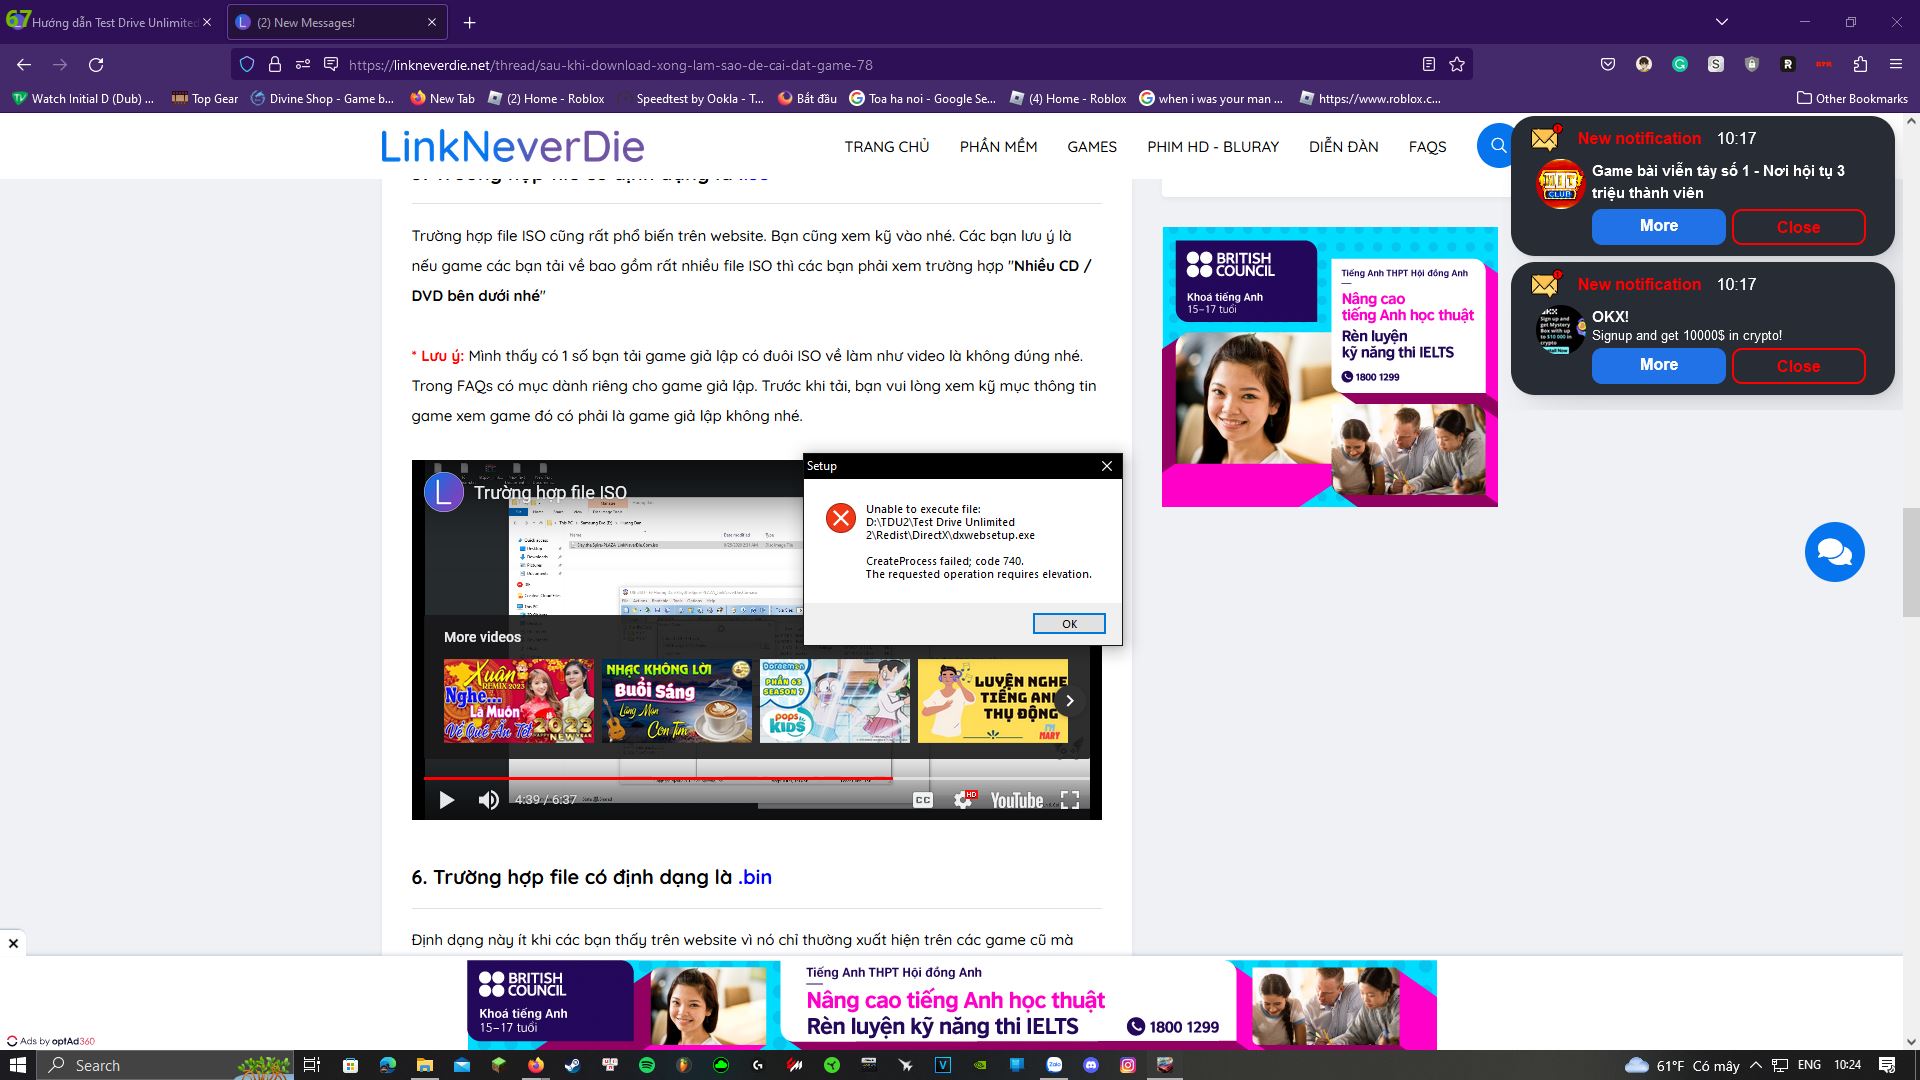Close the OKX notification popup

1798,366
